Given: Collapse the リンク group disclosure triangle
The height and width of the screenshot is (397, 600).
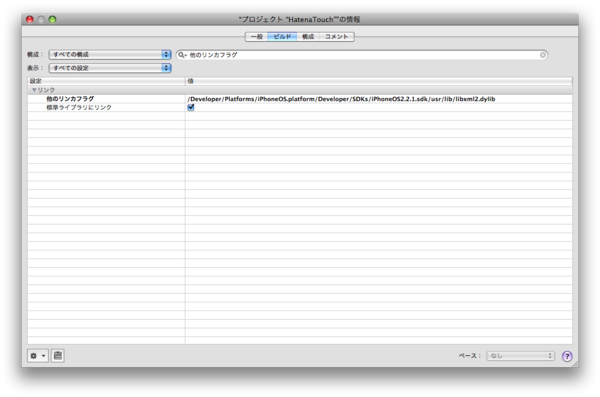Looking at the screenshot, I should pos(34,90).
